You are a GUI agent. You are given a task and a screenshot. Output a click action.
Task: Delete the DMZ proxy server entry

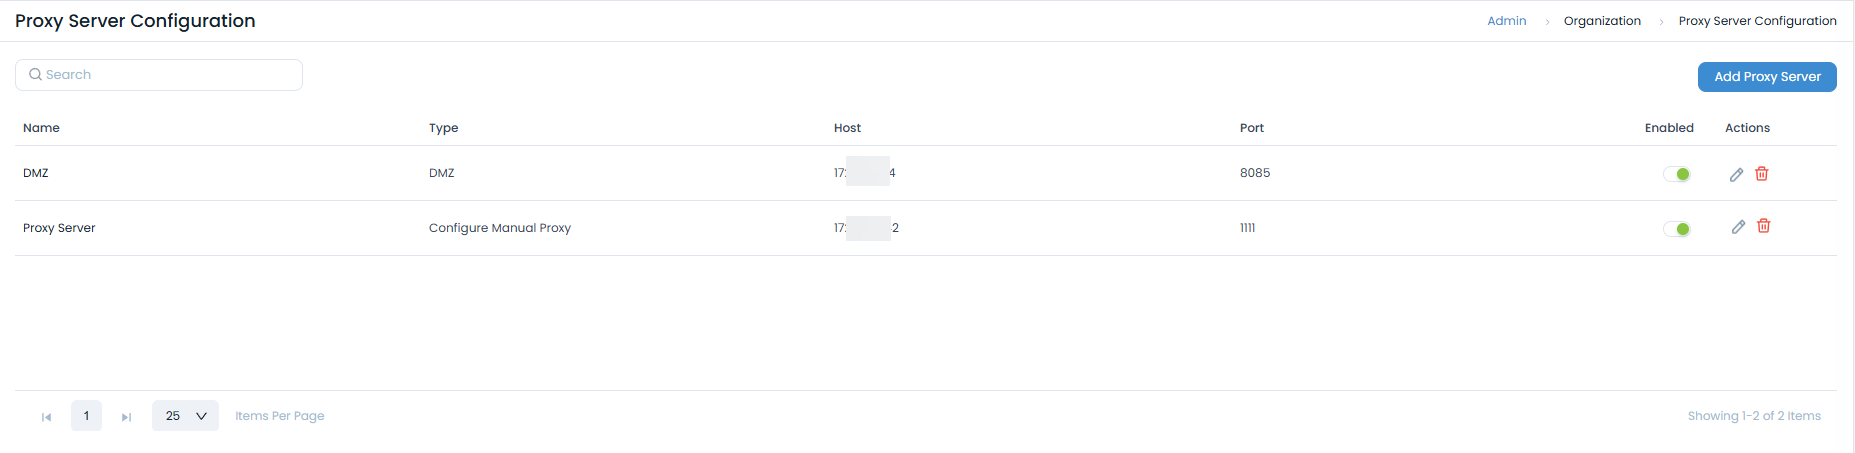point(1762,174)
